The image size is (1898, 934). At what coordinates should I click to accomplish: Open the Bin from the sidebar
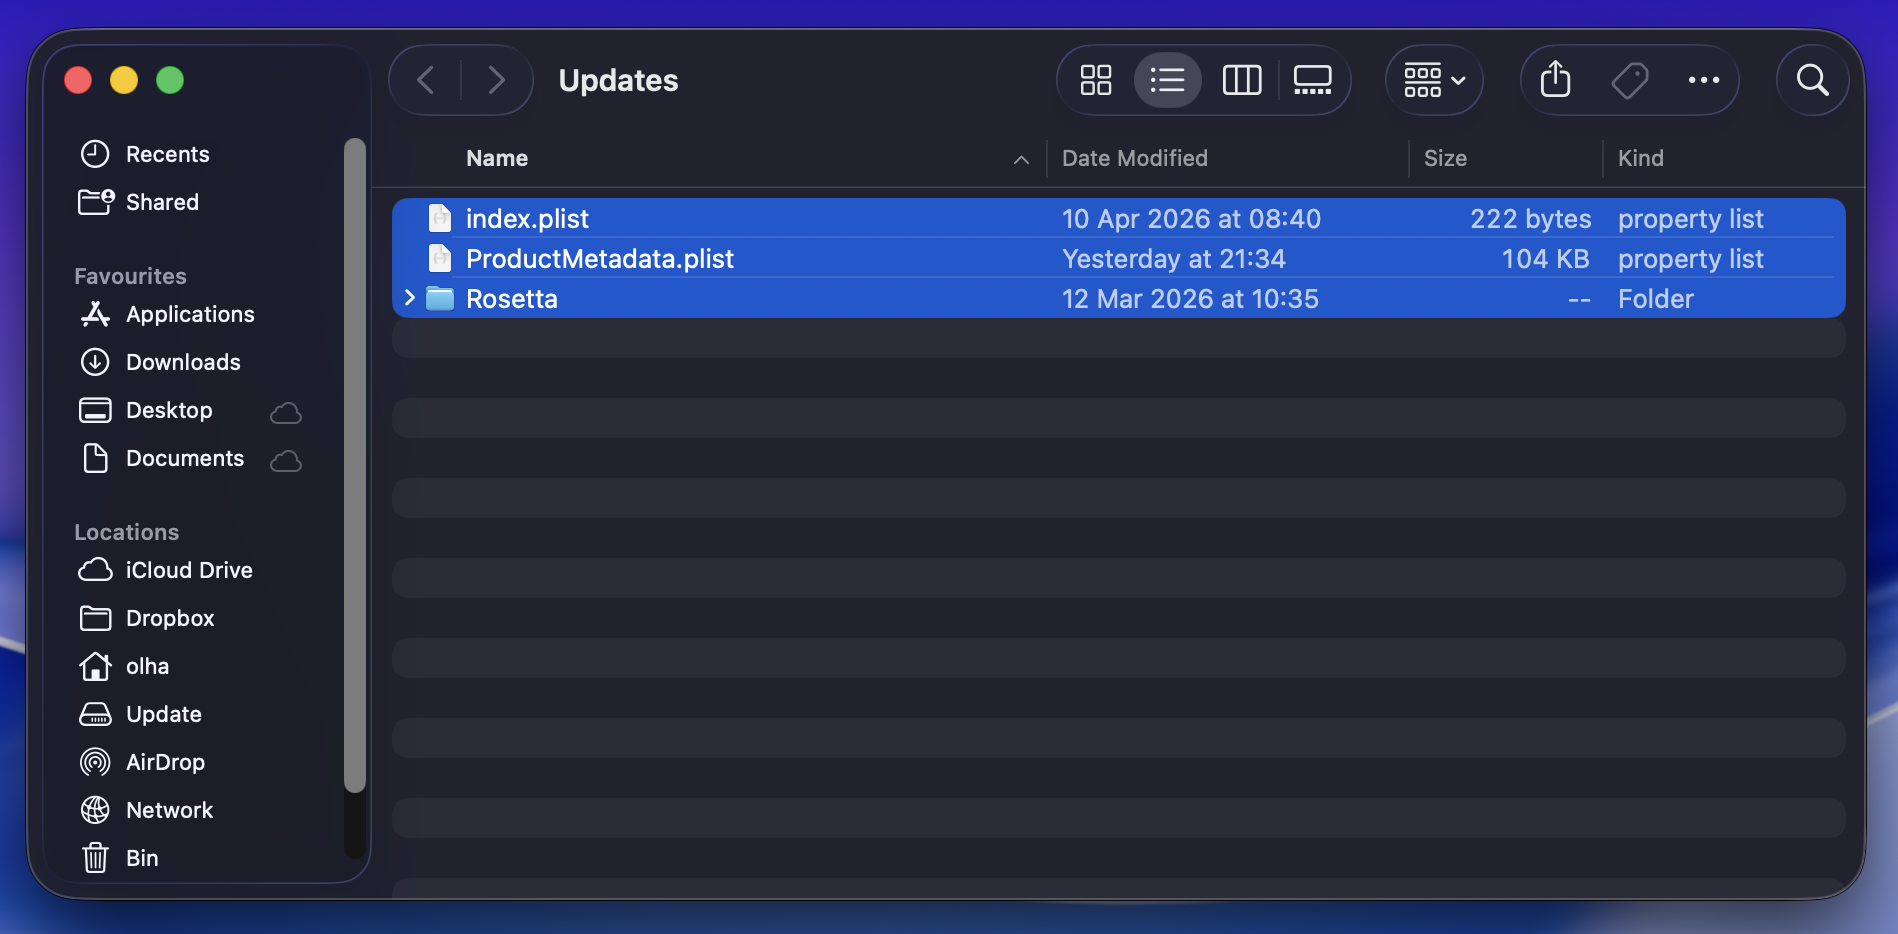point(141,858)
